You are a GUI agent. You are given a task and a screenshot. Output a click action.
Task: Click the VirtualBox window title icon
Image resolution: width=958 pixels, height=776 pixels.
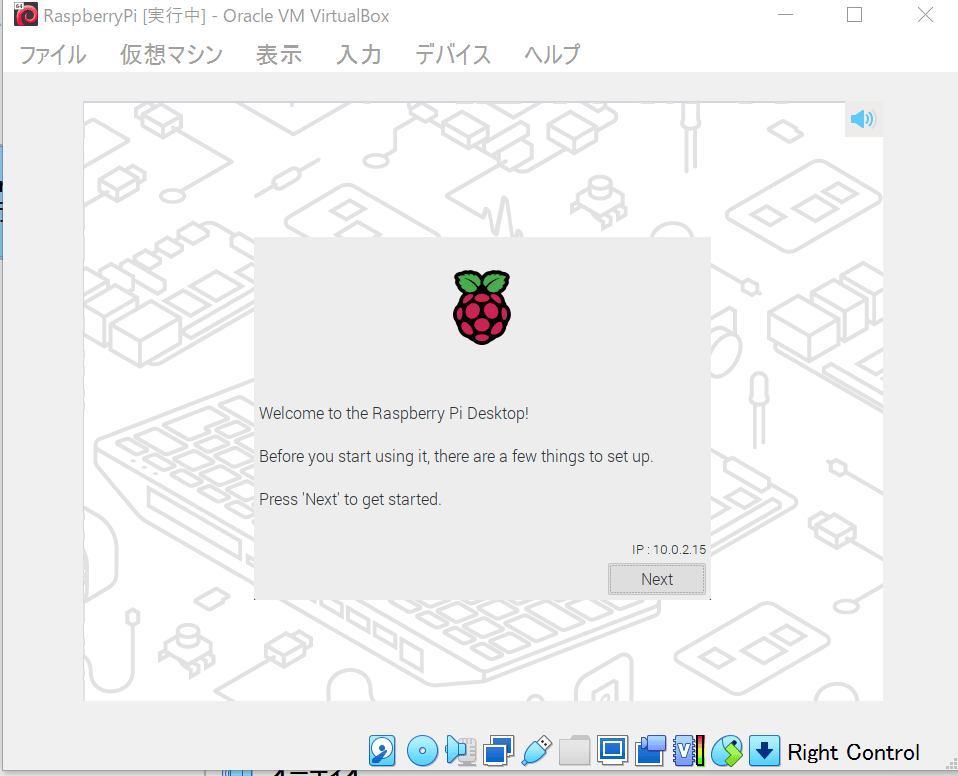pyautogui.click(x=26, y=15)
